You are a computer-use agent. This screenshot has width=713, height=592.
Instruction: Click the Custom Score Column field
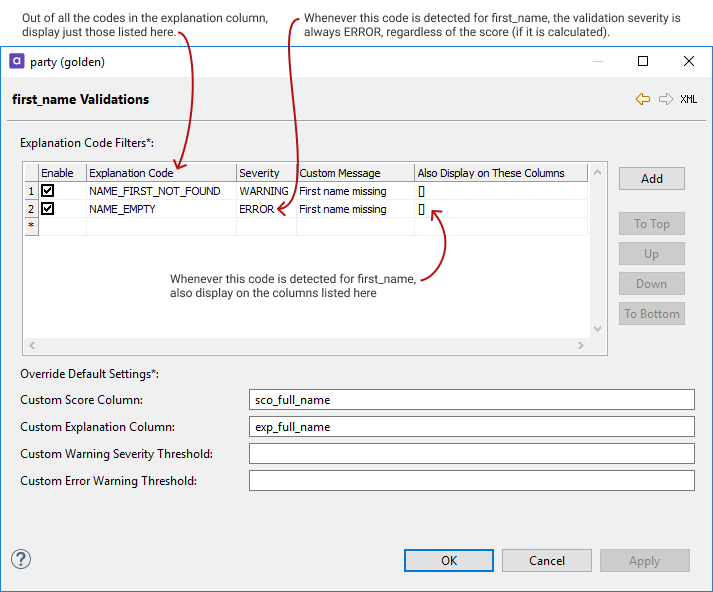pos(471,400)
